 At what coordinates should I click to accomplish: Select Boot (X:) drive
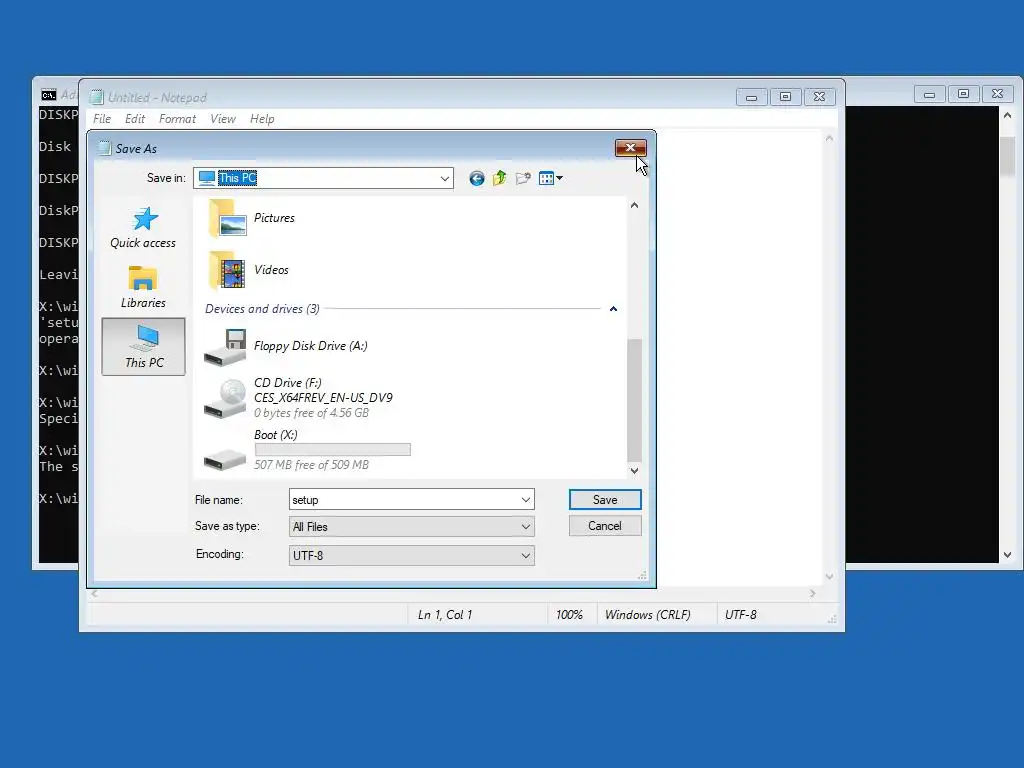point(307,450)
